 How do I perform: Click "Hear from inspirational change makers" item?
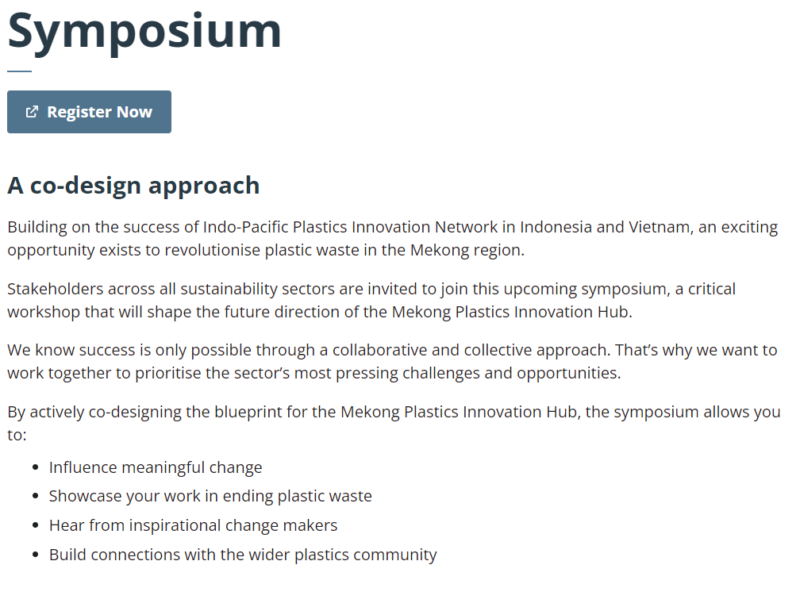tap(193, 525)
